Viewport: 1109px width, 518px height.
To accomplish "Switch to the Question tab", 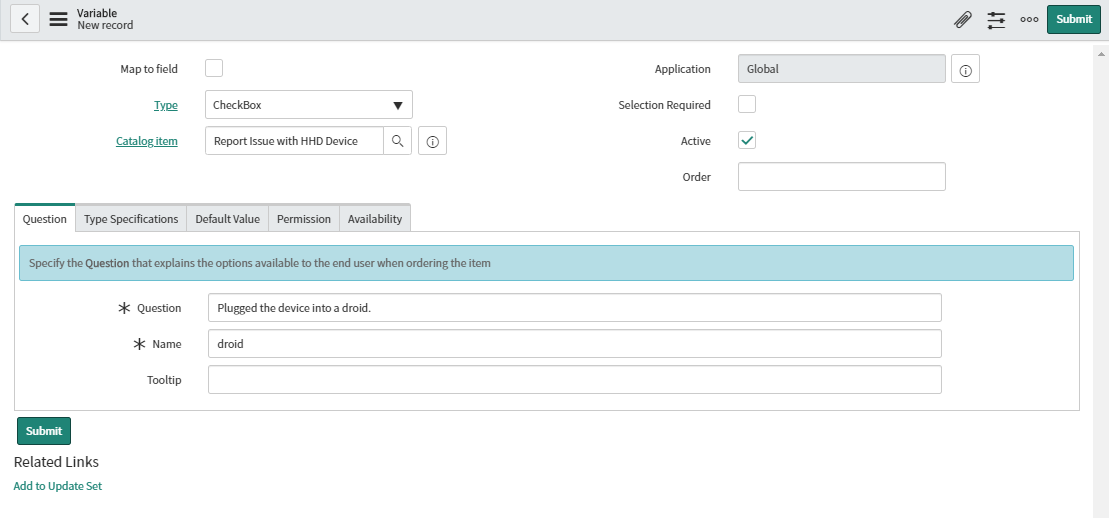I will pos(45,219).
